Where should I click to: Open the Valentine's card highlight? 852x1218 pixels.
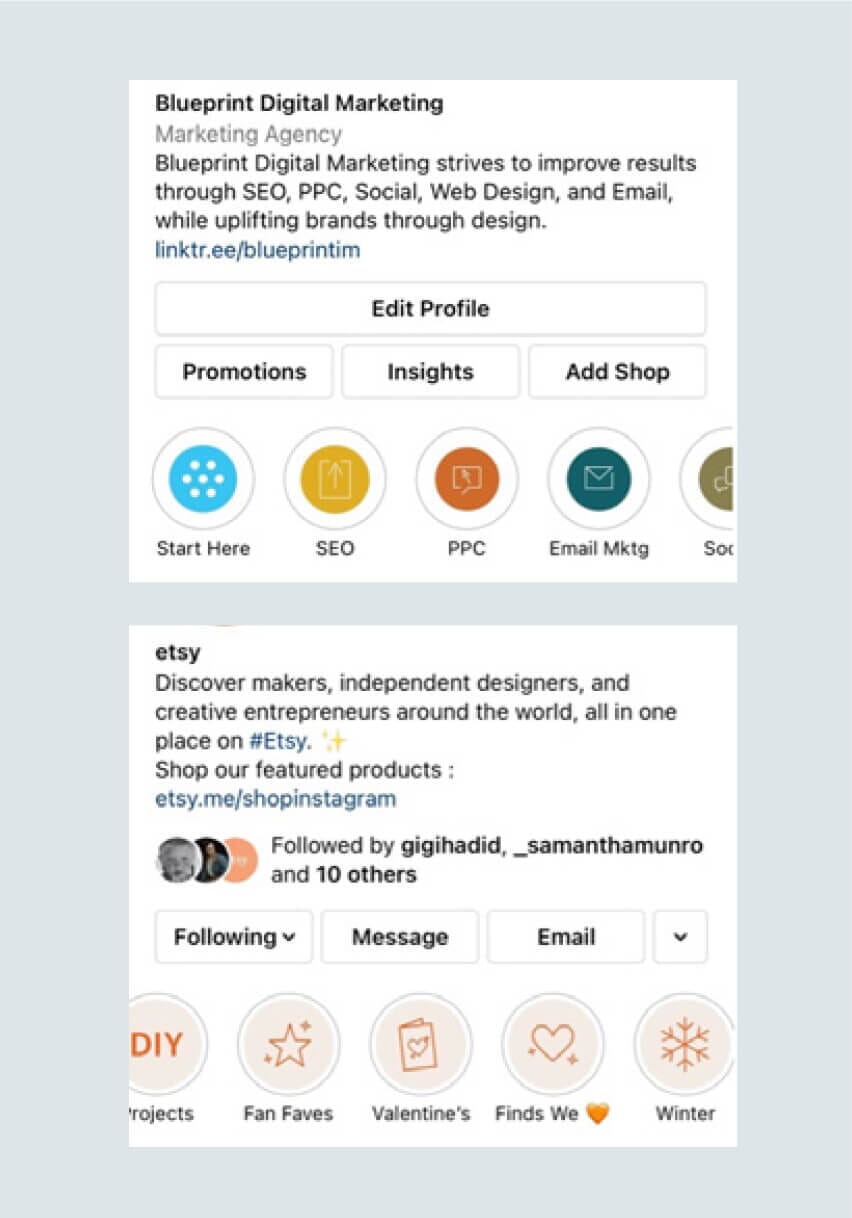420,1045
